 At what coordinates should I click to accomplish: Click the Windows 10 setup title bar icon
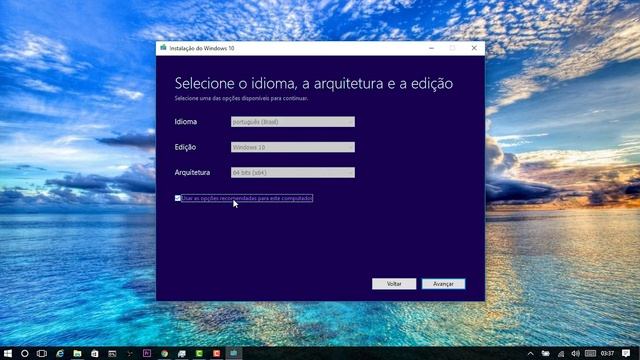pos(163,48)
